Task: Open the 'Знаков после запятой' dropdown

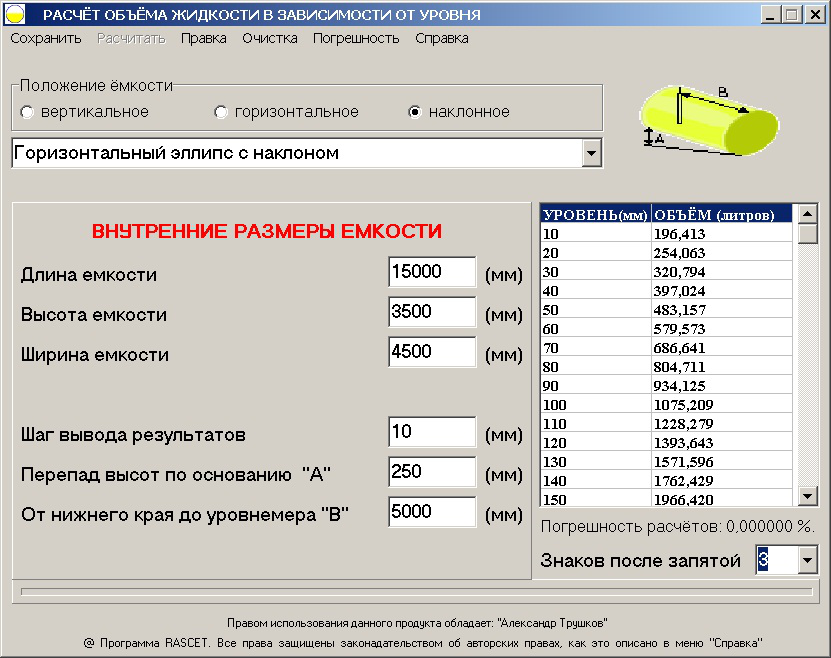Action: (806, 560)
